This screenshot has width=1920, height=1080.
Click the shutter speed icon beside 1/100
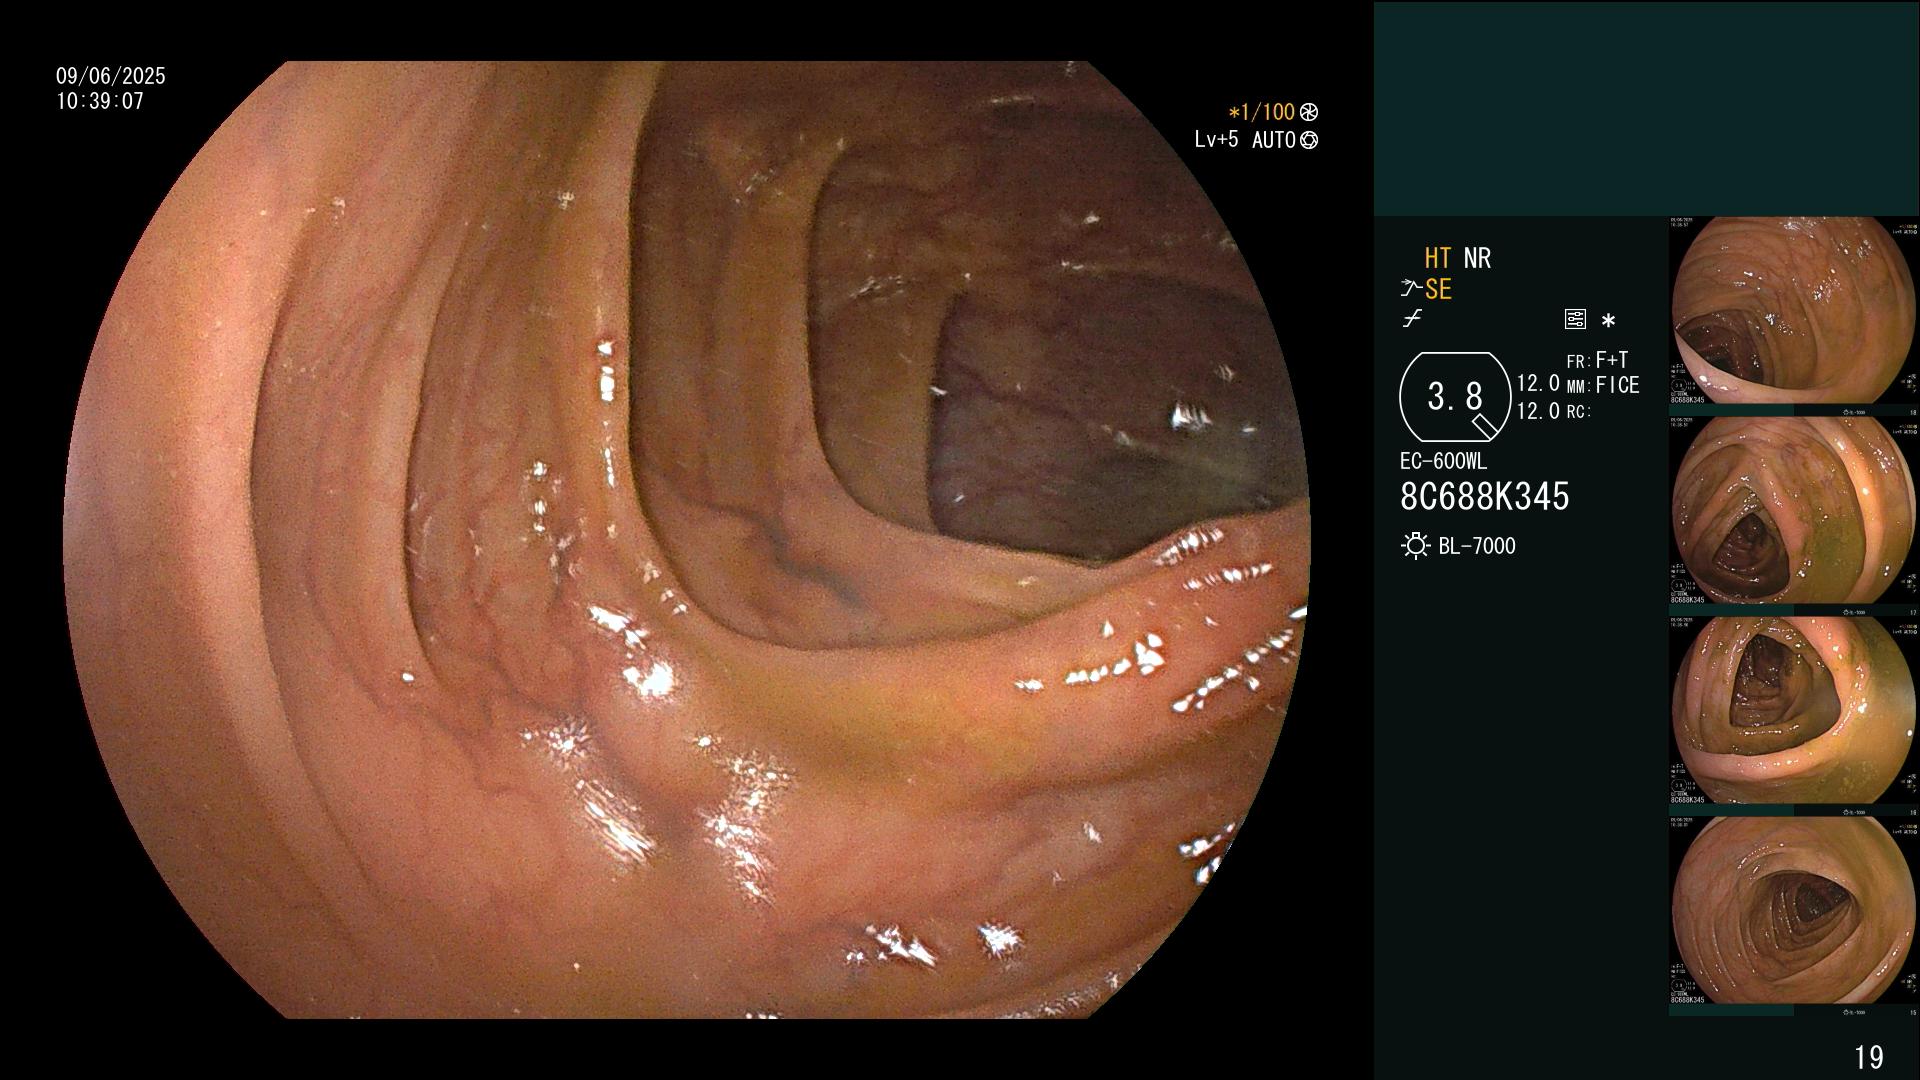1309,112
